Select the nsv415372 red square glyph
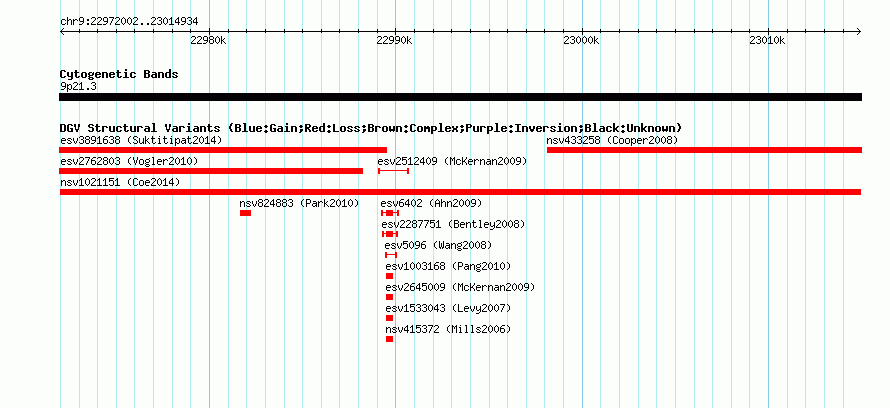 coord(389,339)
